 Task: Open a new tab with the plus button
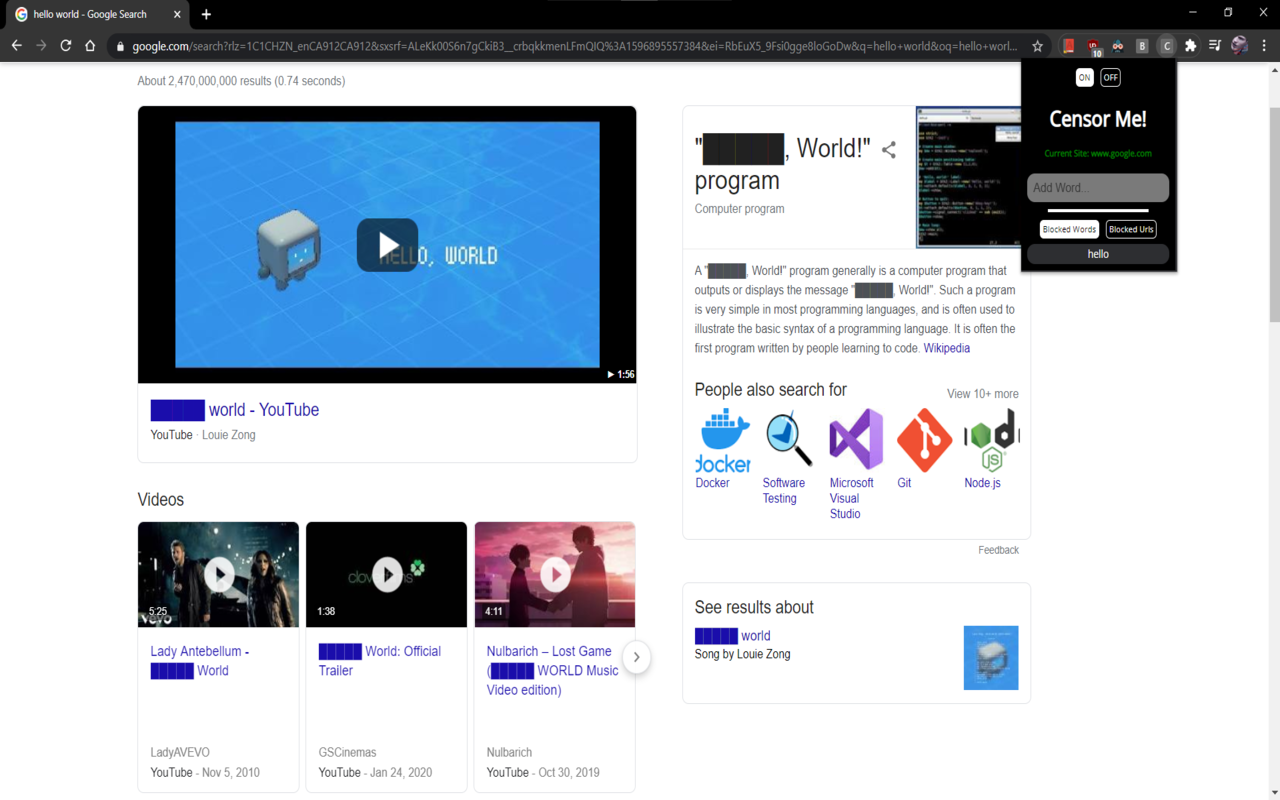[x=206, y=14]
